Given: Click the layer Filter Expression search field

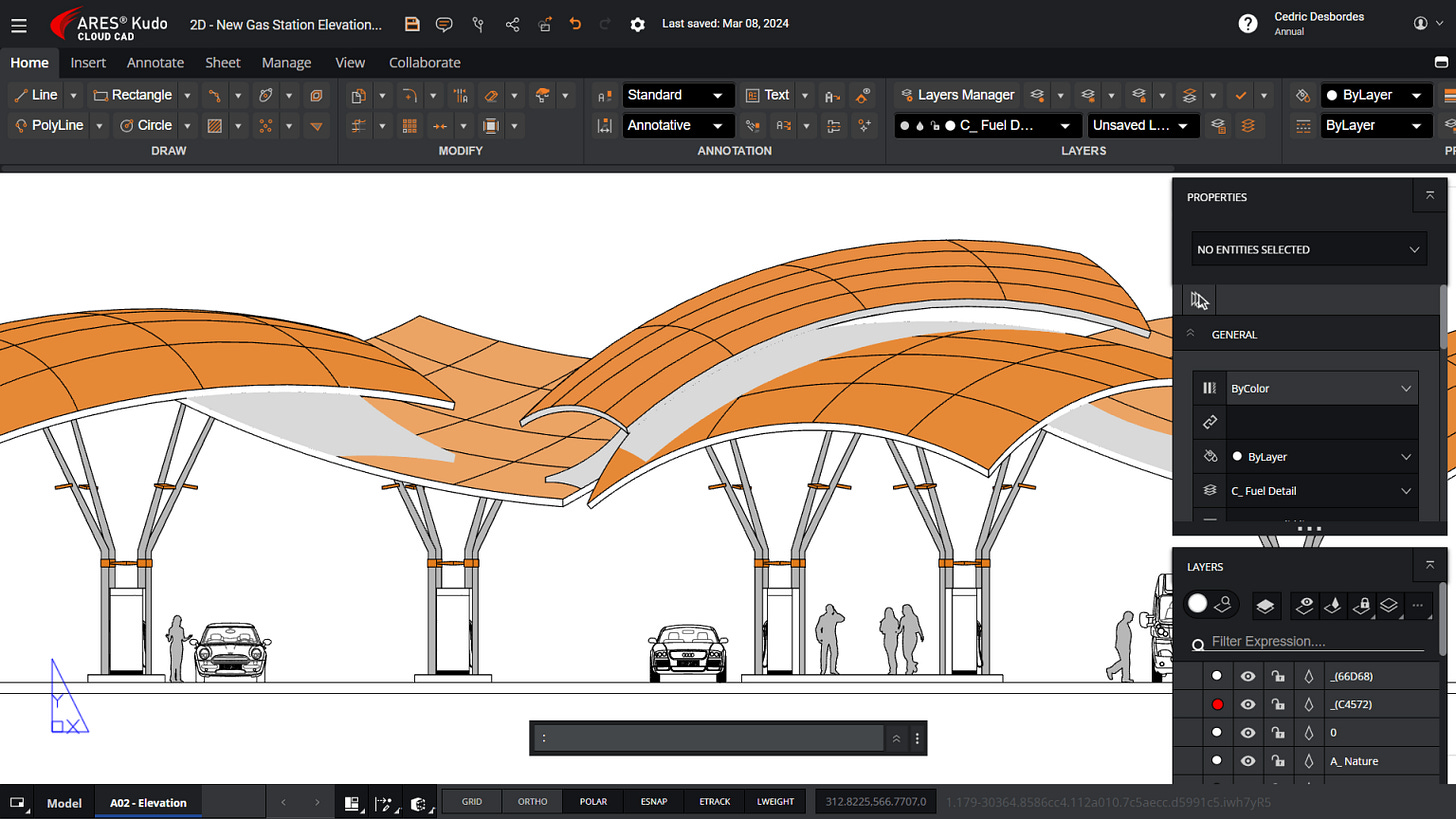Looking at the screenshot, I should [x=1316, y=641].
